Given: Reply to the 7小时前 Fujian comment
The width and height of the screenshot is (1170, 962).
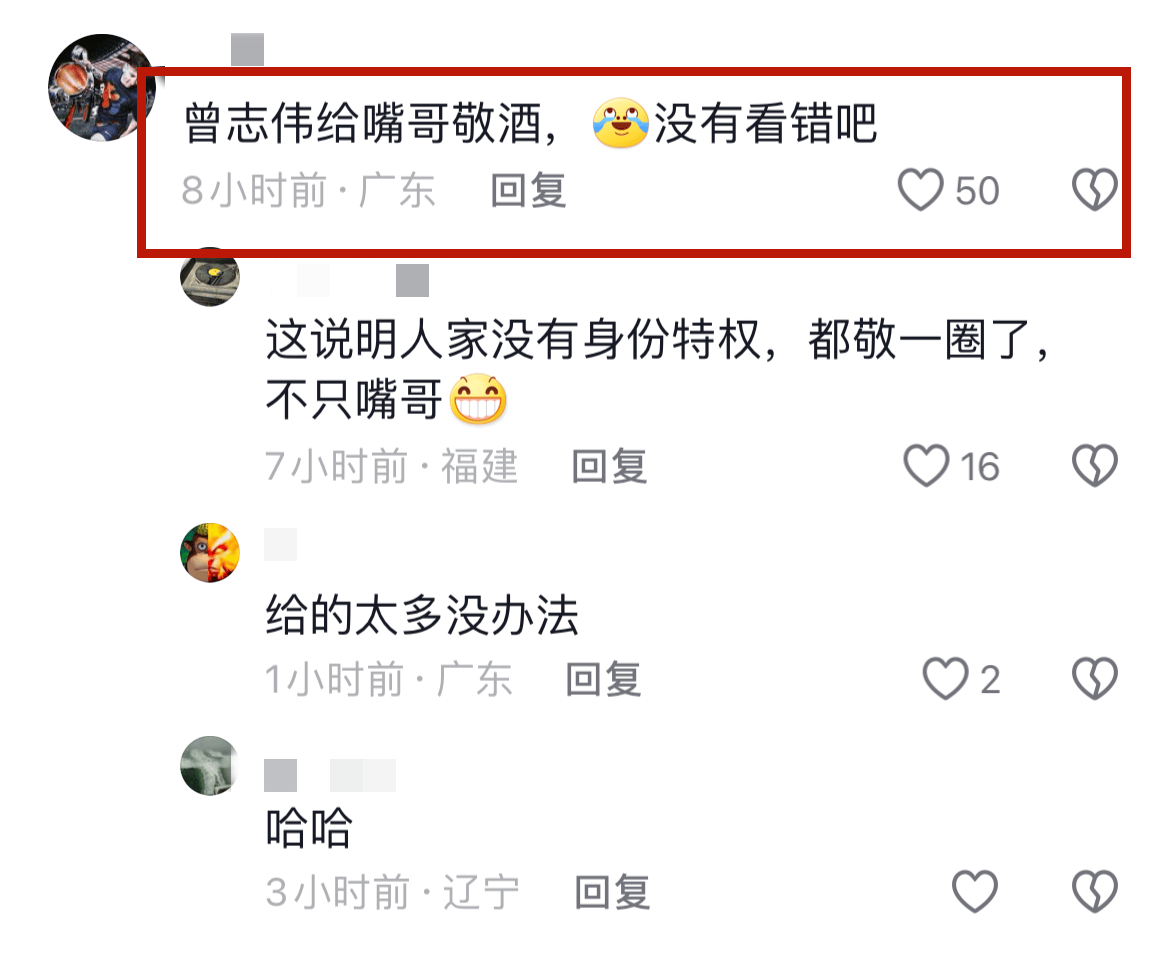Looking at the screenshot, I should pyautogui.click(x=609, y=466).
